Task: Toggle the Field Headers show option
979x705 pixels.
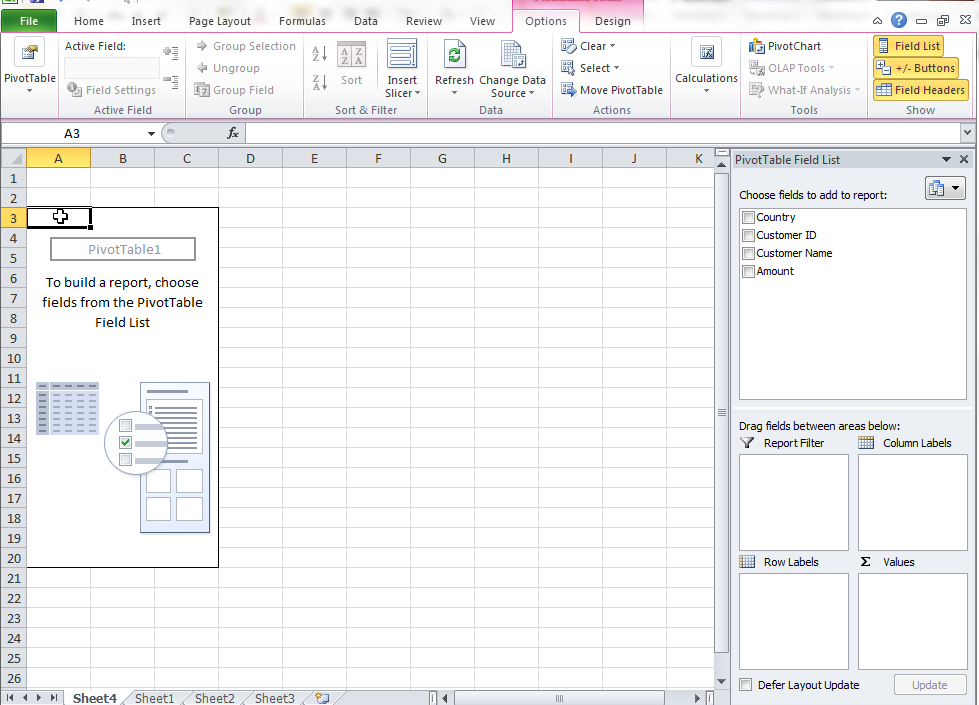Action: click(x=921, y=89)
